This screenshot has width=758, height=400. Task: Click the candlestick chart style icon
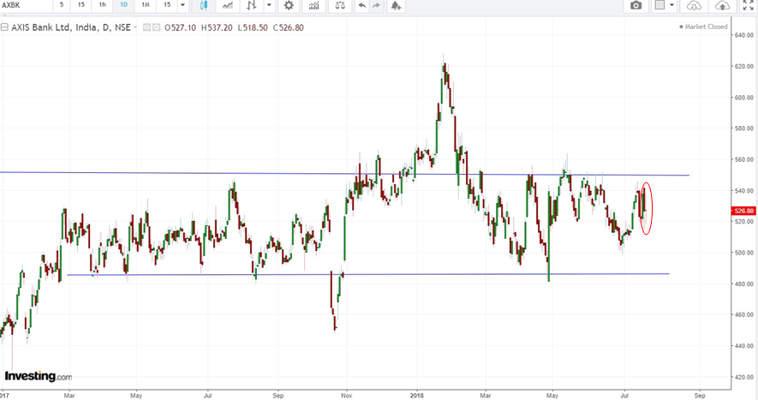204,5
